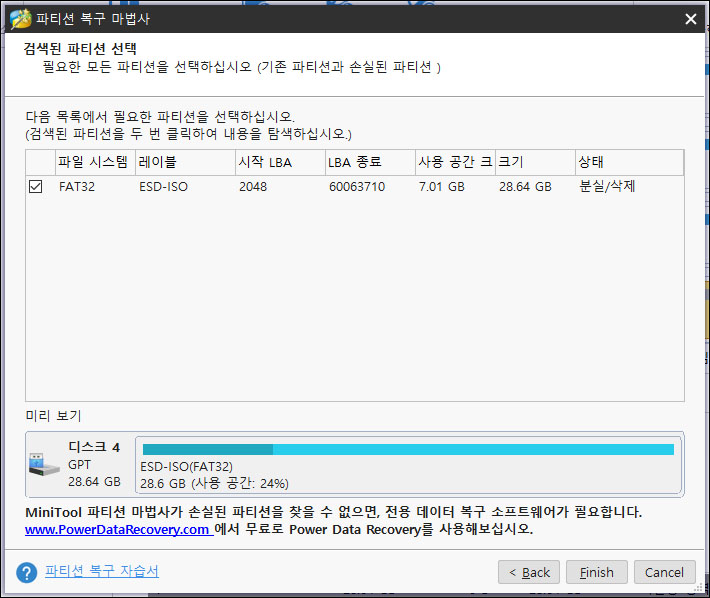Image resolution: width=710 pixels, height=598 pixels.
Task: Click the wizard app icon in title bar
Action: pos(20,19)
